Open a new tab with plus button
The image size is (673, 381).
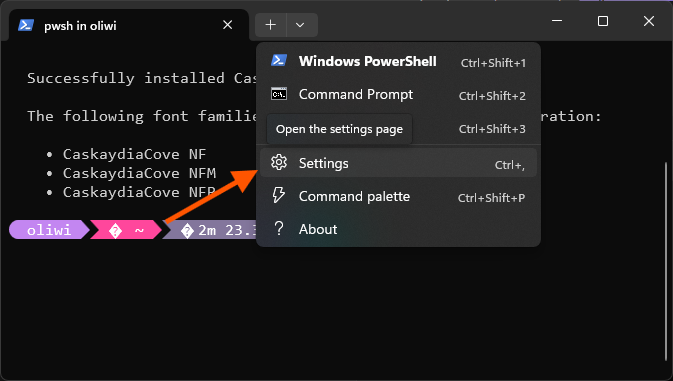click(270, 25)
